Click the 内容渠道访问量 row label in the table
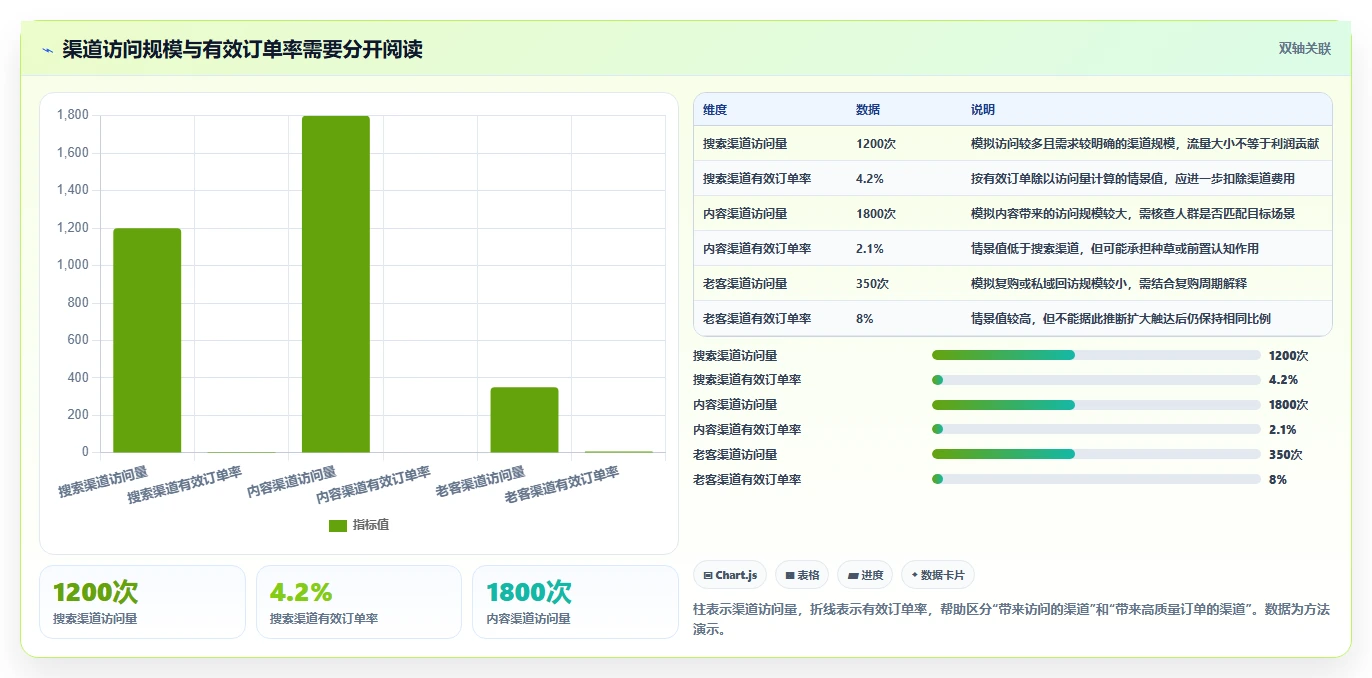 [x=745, y=214]
